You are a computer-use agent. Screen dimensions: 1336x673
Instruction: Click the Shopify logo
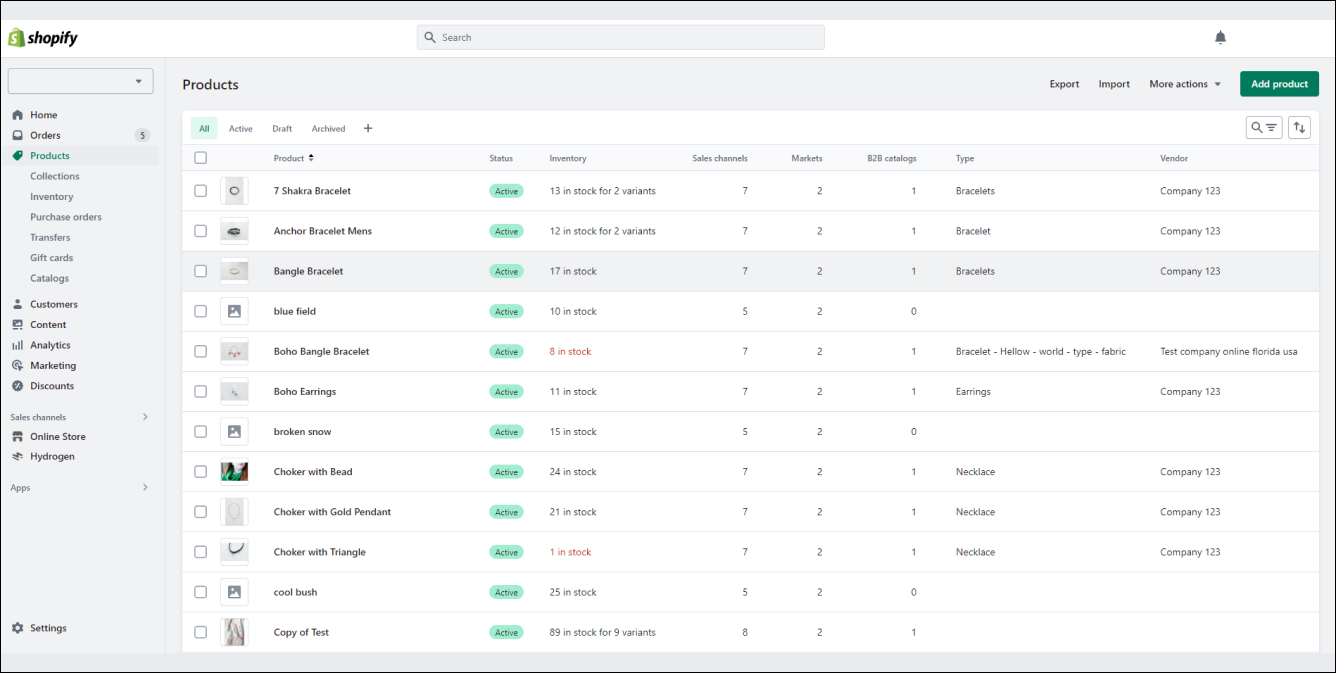click(43, 38)
